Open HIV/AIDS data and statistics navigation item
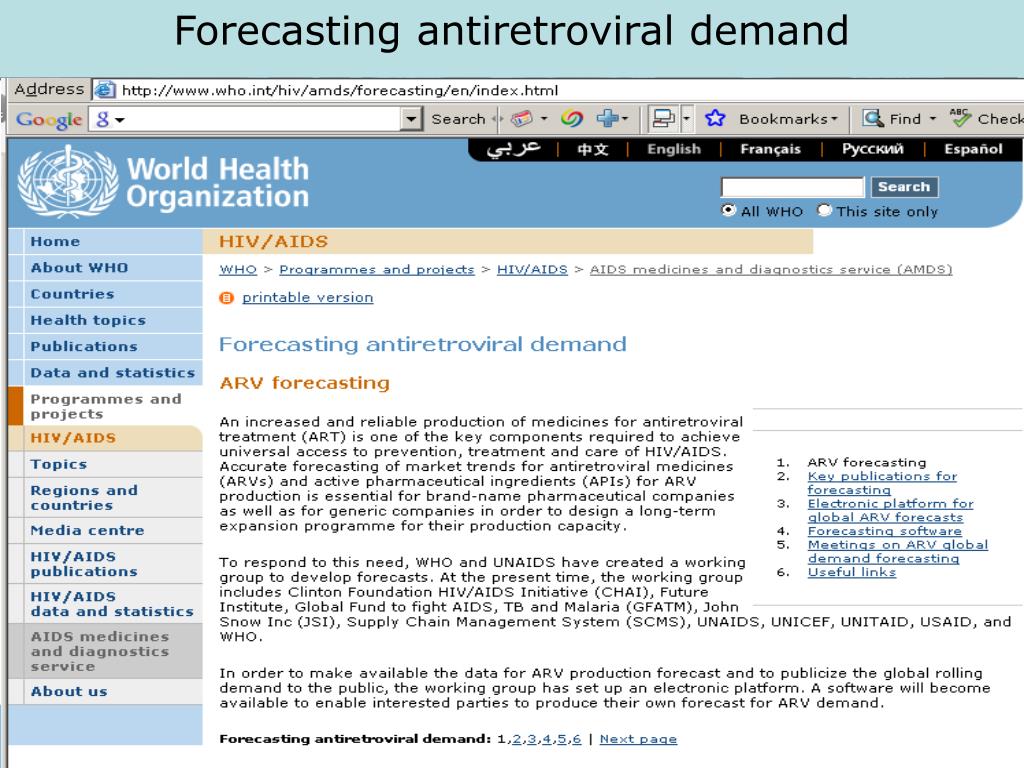 (x=106, y=603)
